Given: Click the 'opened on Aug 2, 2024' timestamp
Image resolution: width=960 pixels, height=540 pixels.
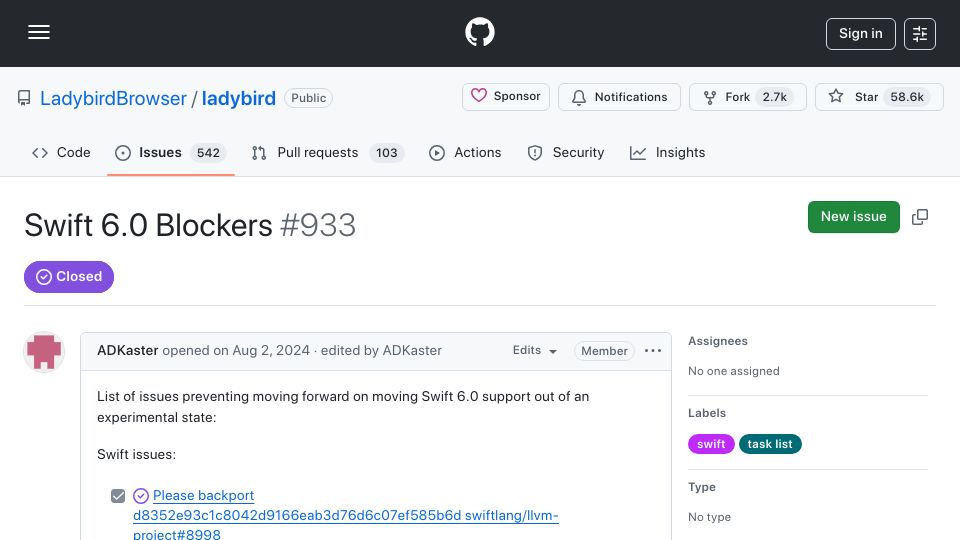Looking at the screenshot, I should [236, 350].
